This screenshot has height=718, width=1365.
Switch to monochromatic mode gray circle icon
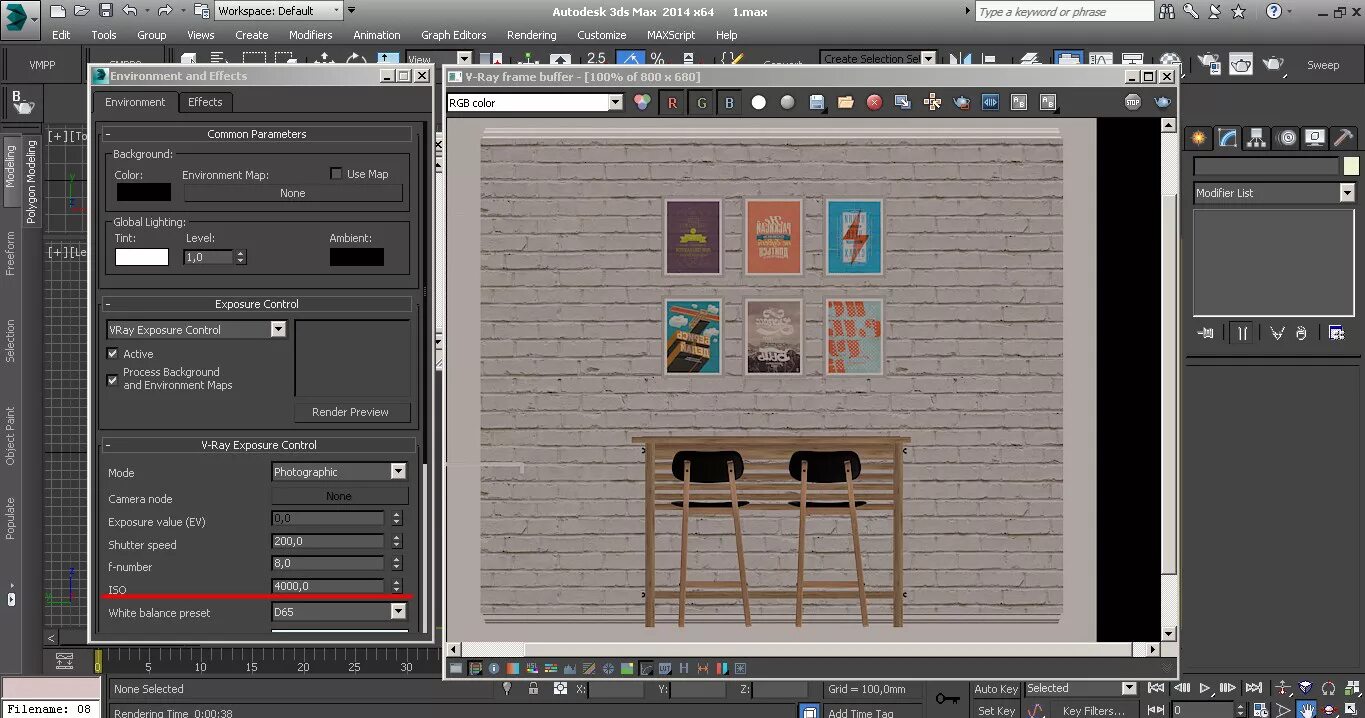(x=788, y=102)
